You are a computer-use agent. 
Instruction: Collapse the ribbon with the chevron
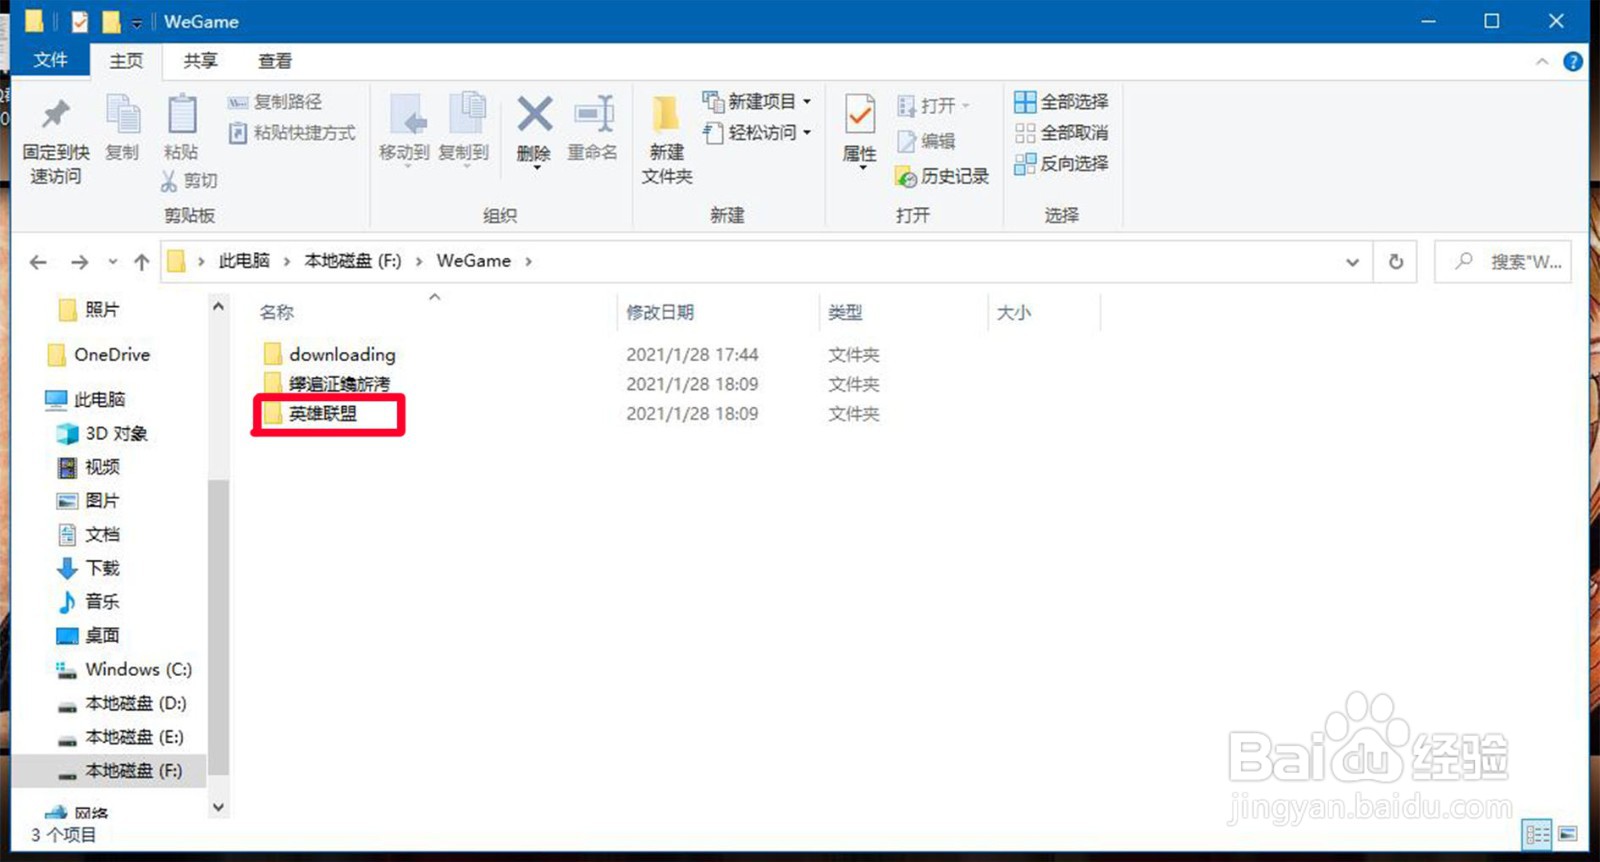click(1542, 61)
